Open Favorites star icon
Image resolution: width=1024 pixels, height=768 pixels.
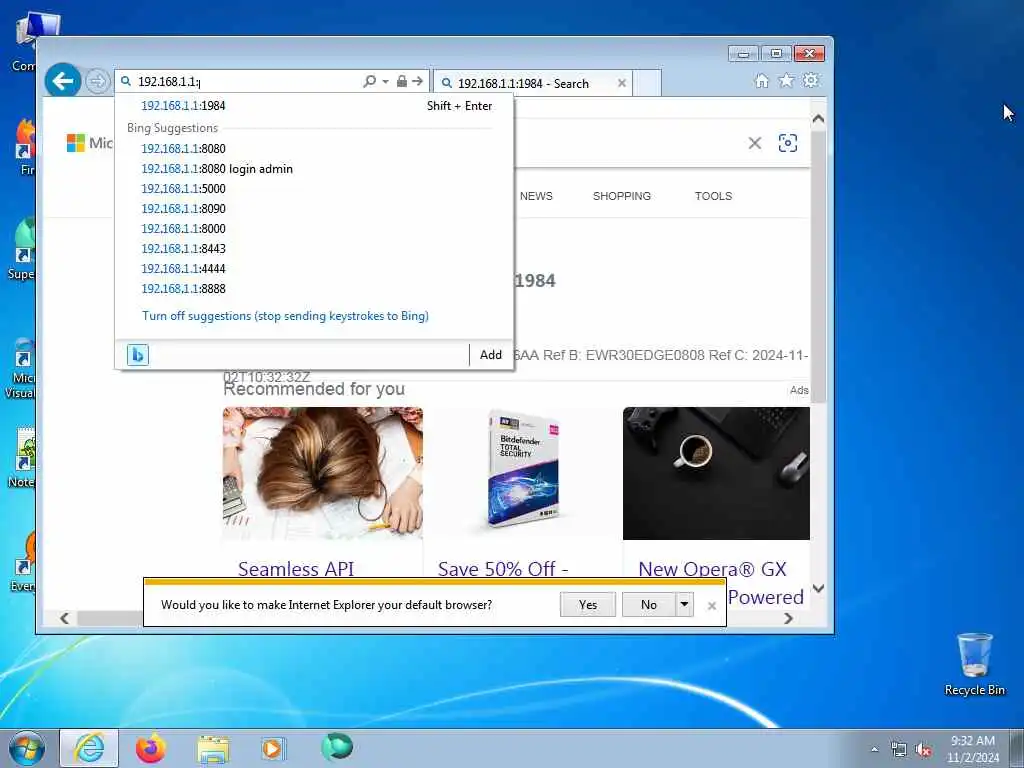tap(786, 80)
